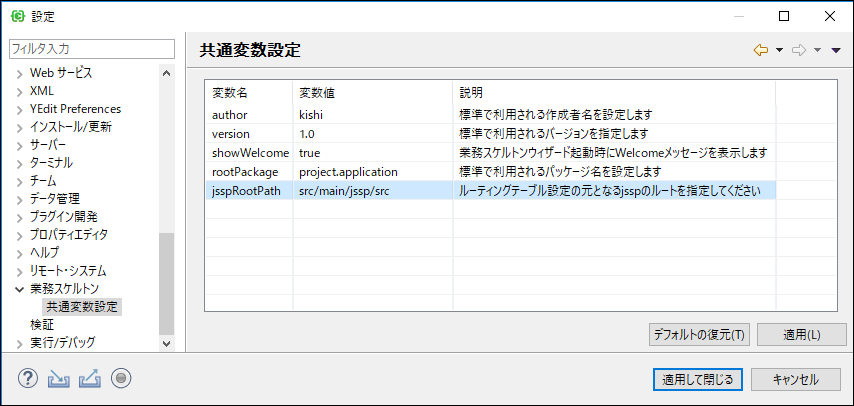854x406 pixels.
Task: Collapse the 業務スケルトン tree node
Action: (20, 289)
